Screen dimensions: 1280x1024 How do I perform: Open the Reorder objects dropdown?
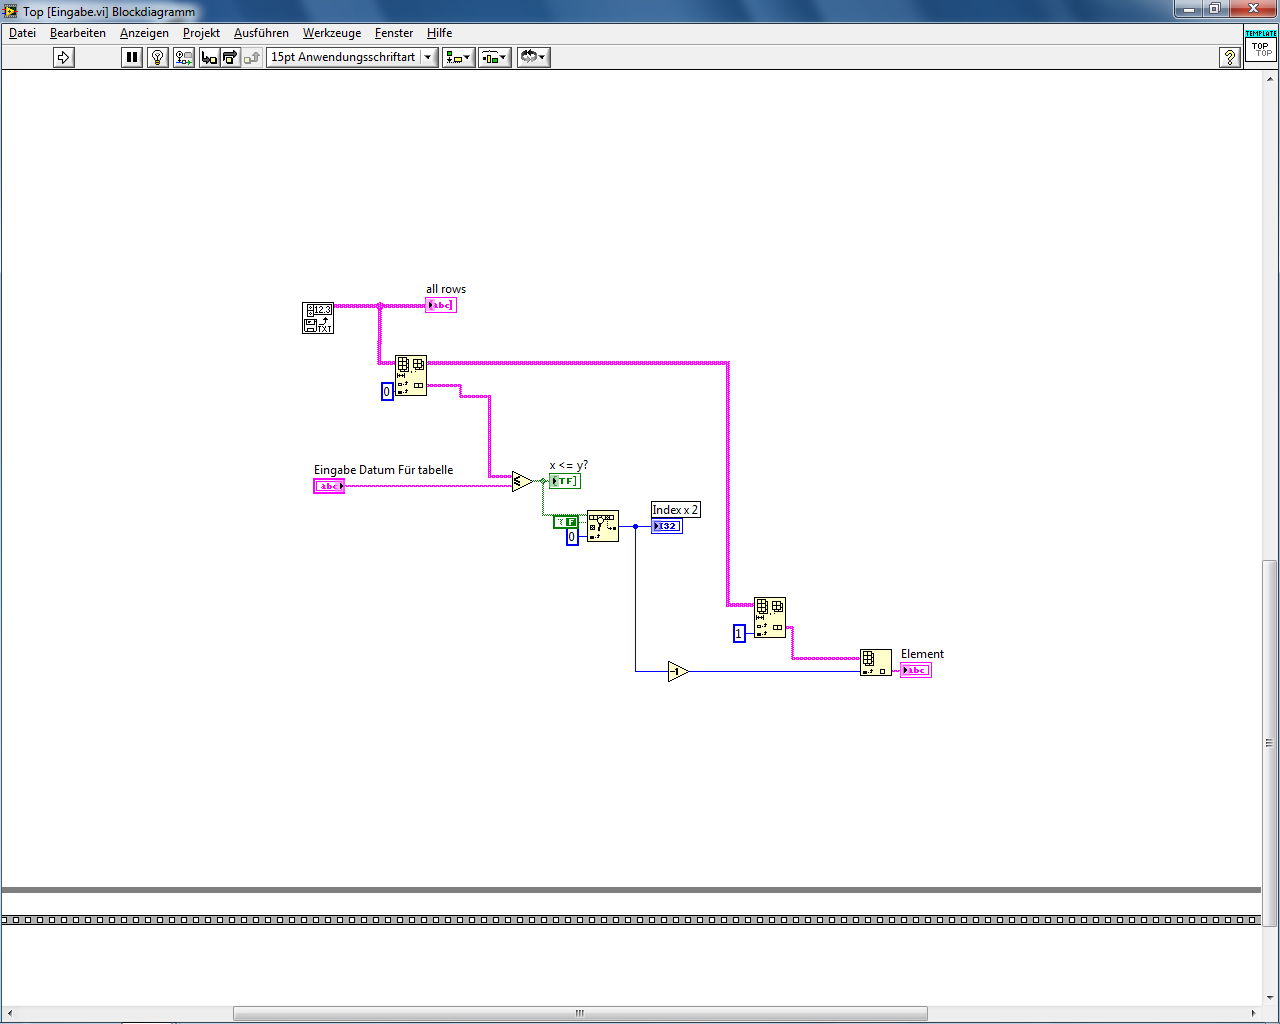(533, 57)
